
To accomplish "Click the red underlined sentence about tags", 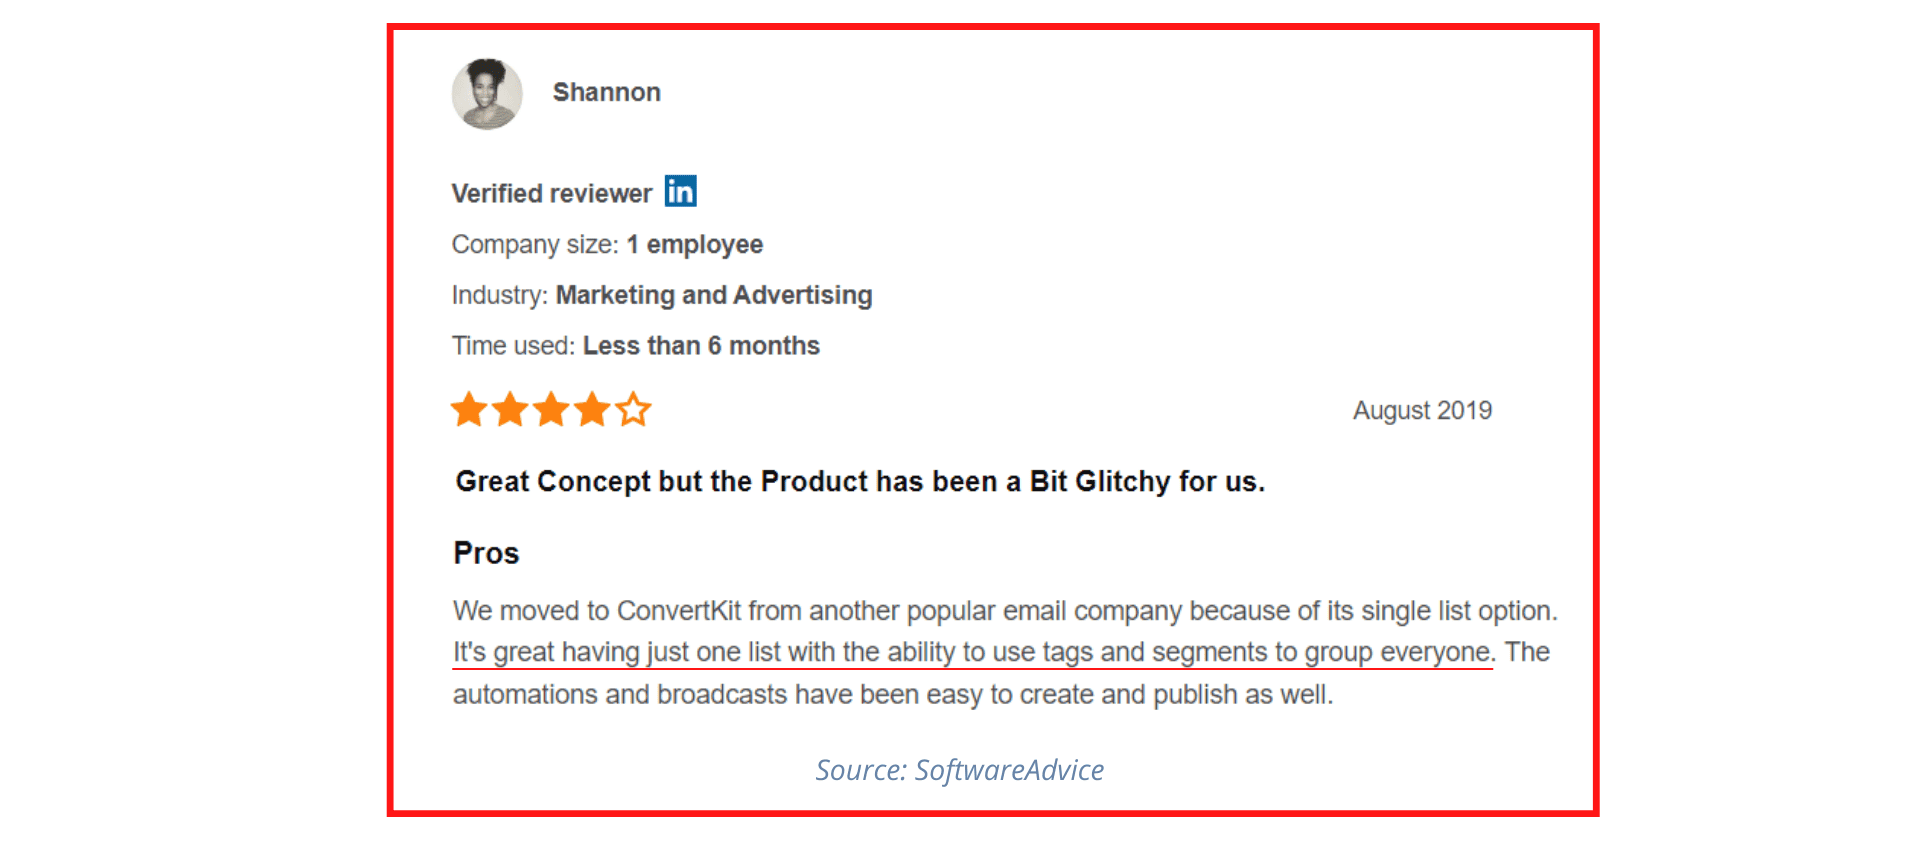I will tap(973, 652).
